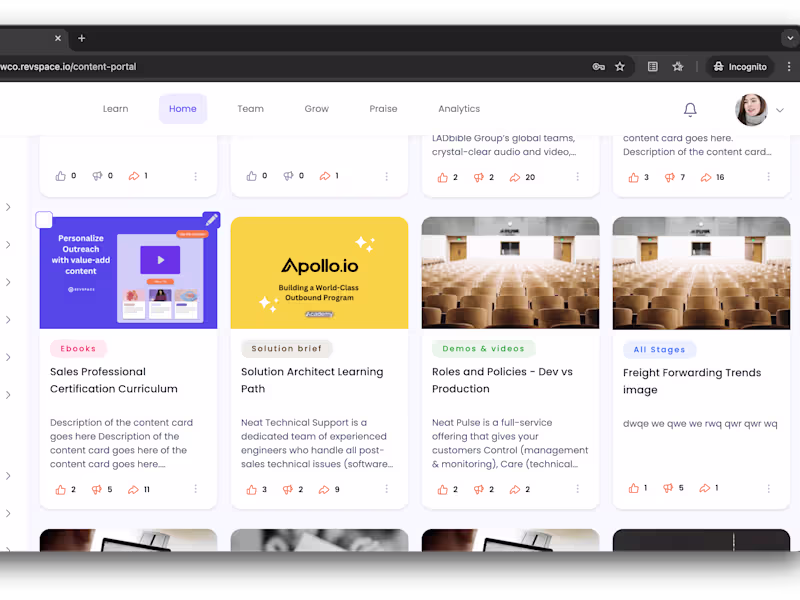Image resolution: width=800 pixels, height=600 pixels.
Task: Tick the checkbox on Sales Professional card
Action: (44, 220)
